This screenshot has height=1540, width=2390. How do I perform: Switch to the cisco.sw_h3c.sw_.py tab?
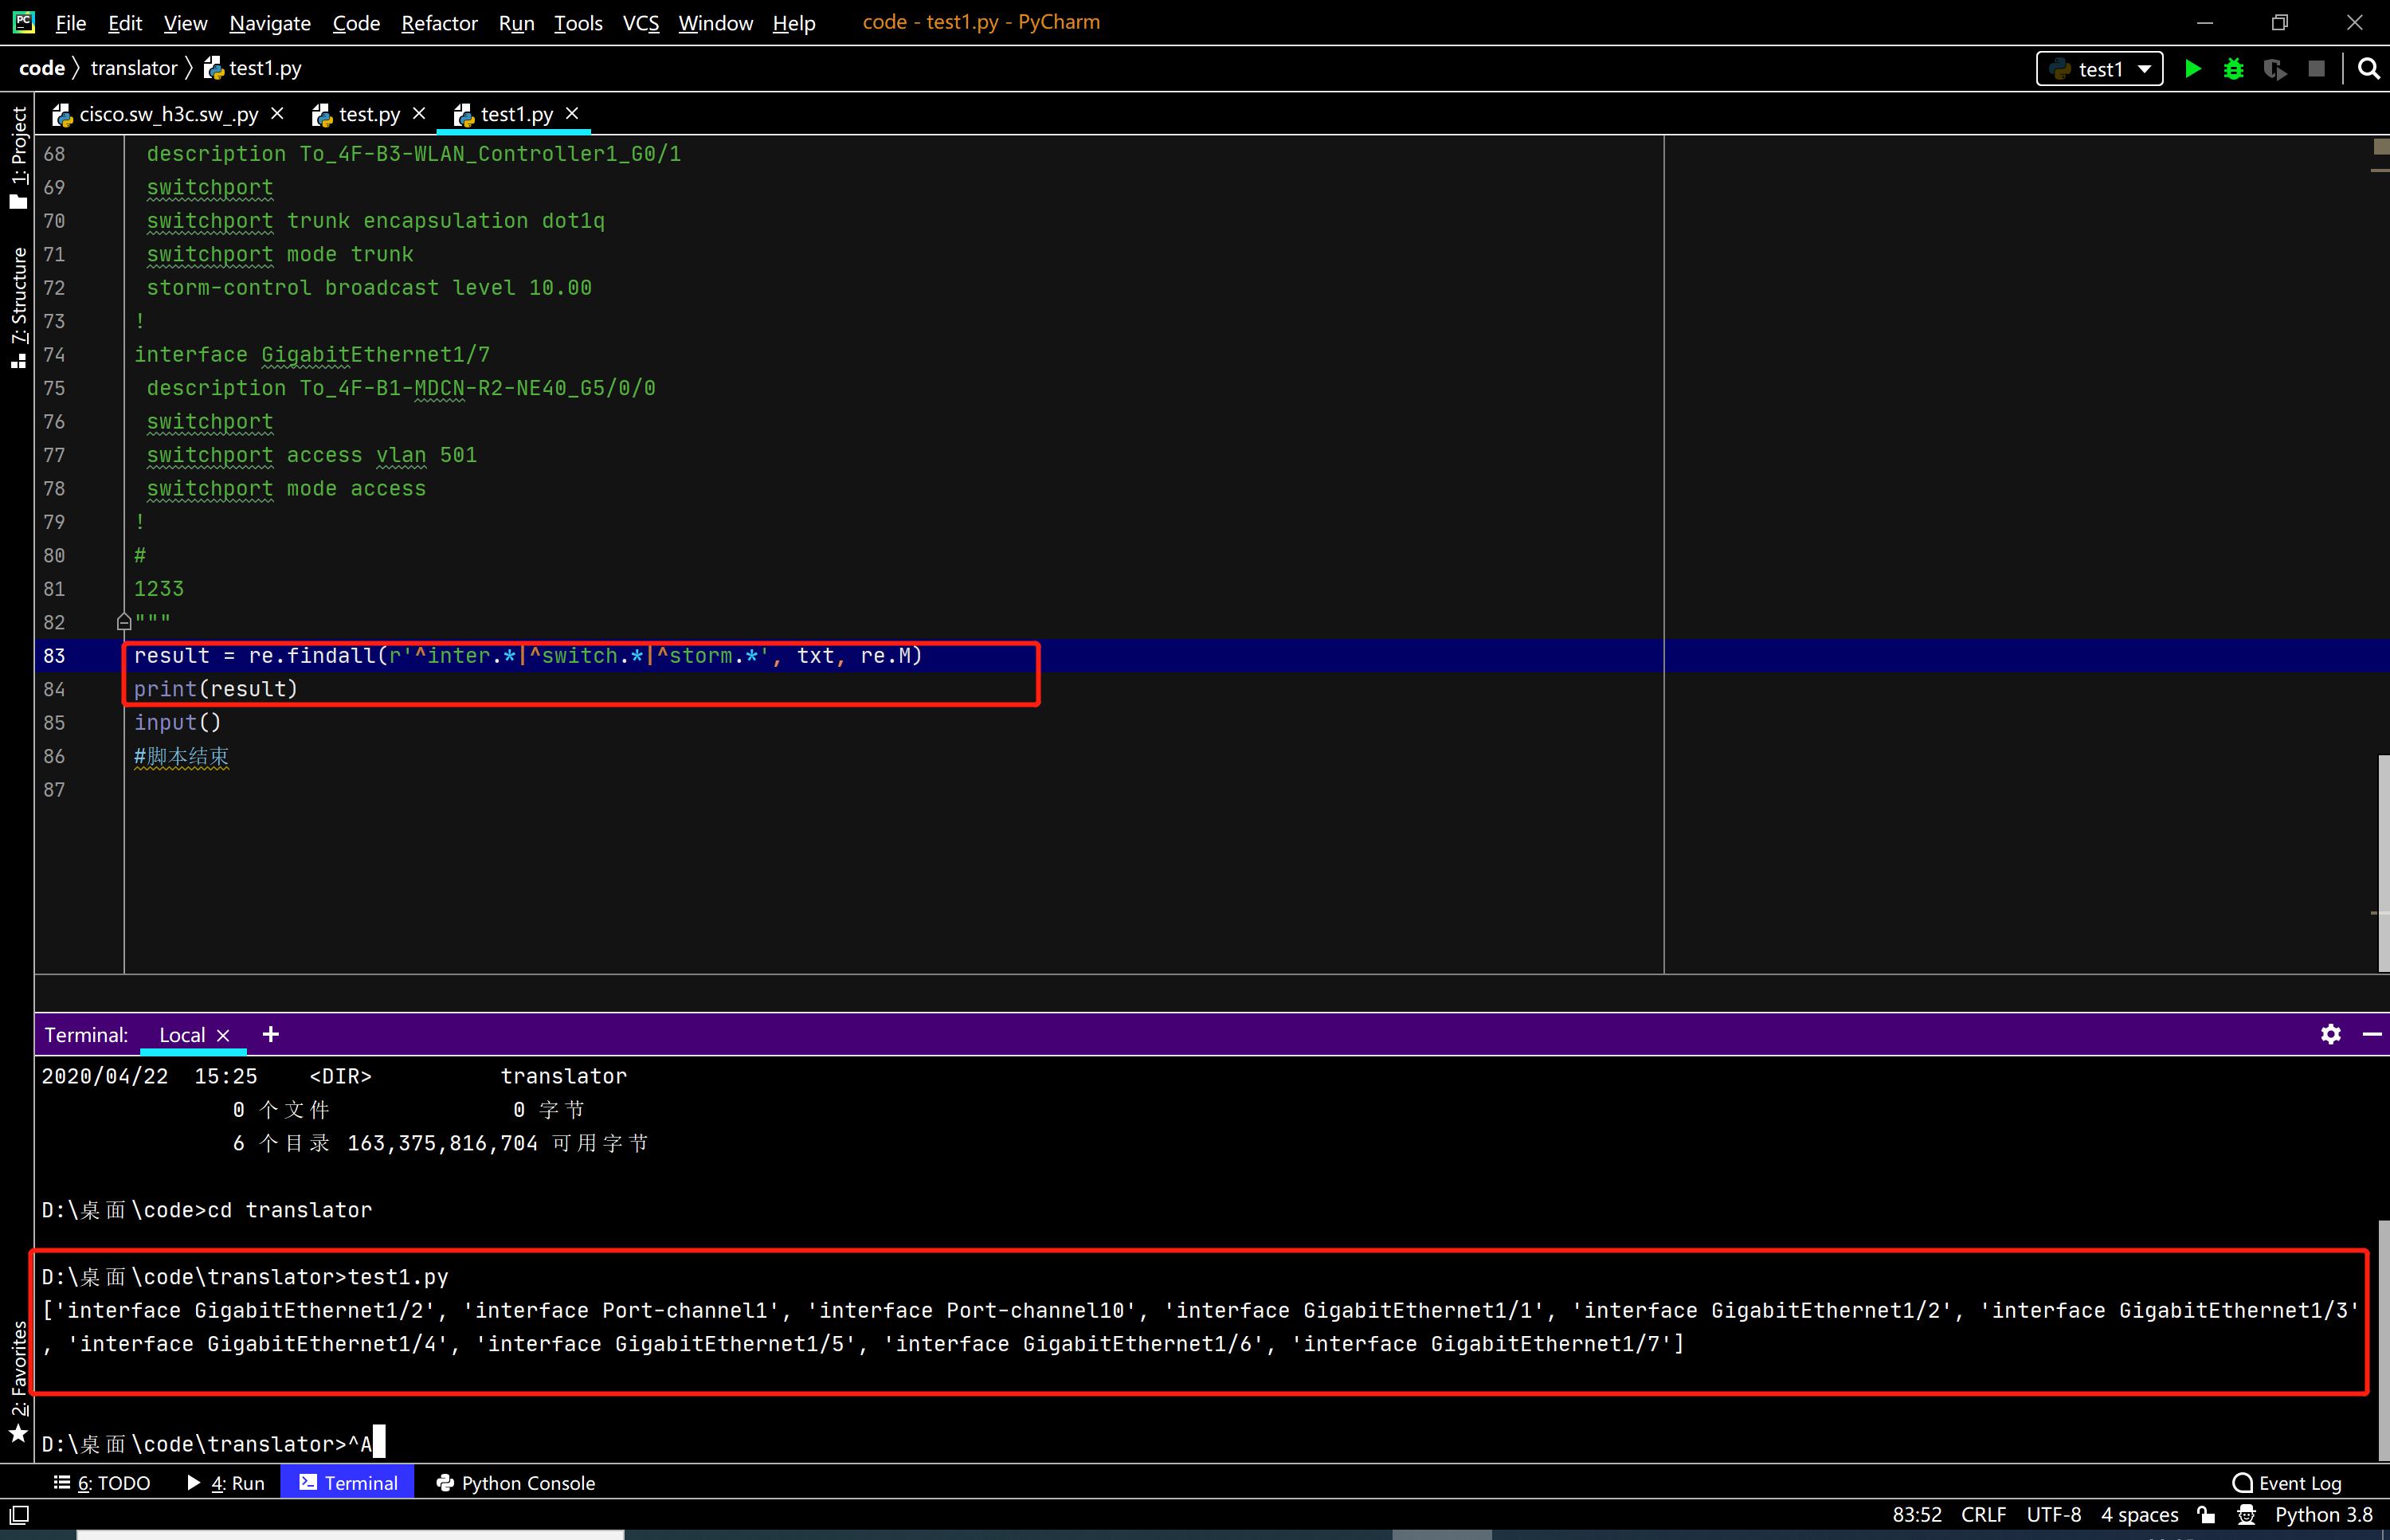168,114
